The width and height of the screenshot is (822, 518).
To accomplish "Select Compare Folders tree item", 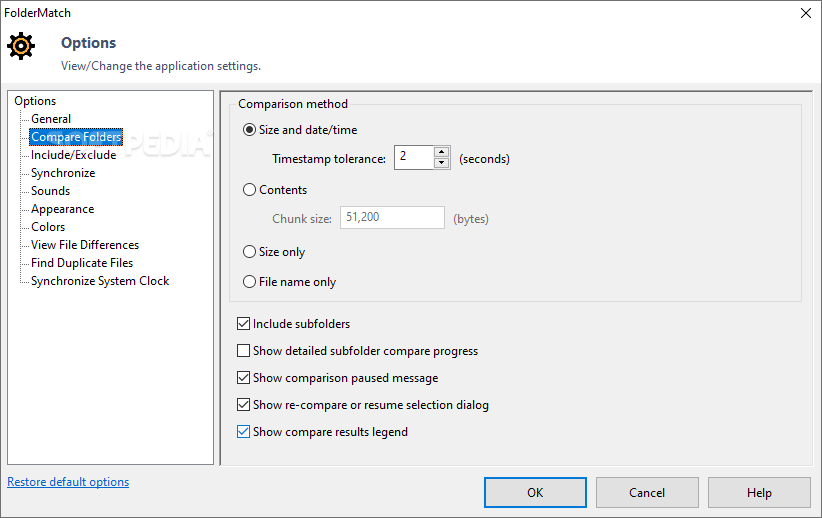I will click(x=76, y=137).
